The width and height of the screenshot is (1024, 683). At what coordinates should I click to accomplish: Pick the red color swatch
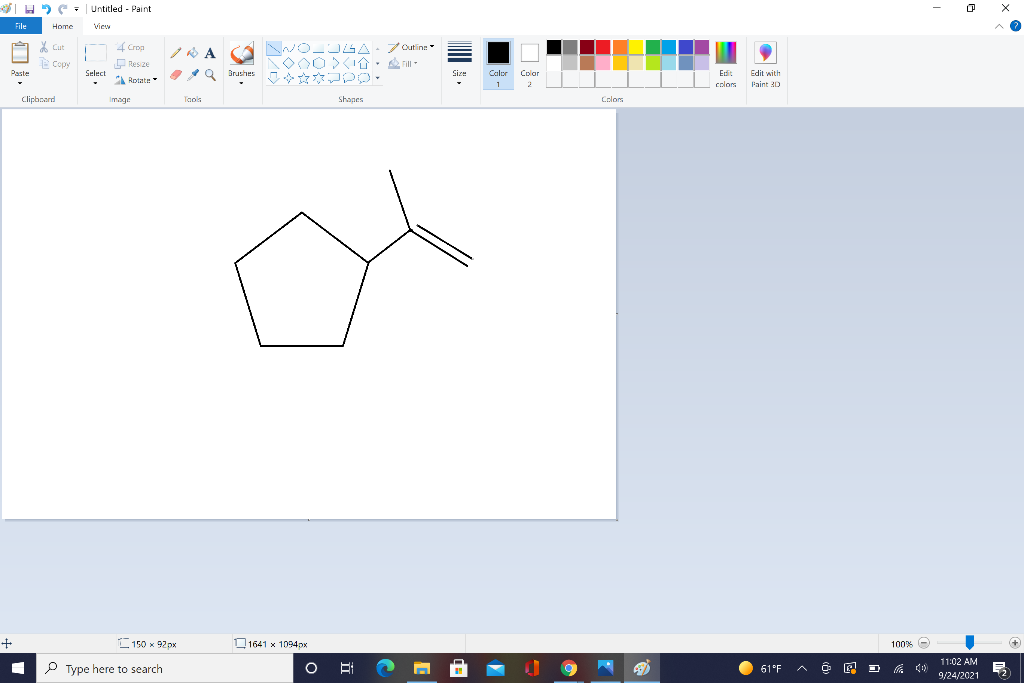tap(603, 47)
